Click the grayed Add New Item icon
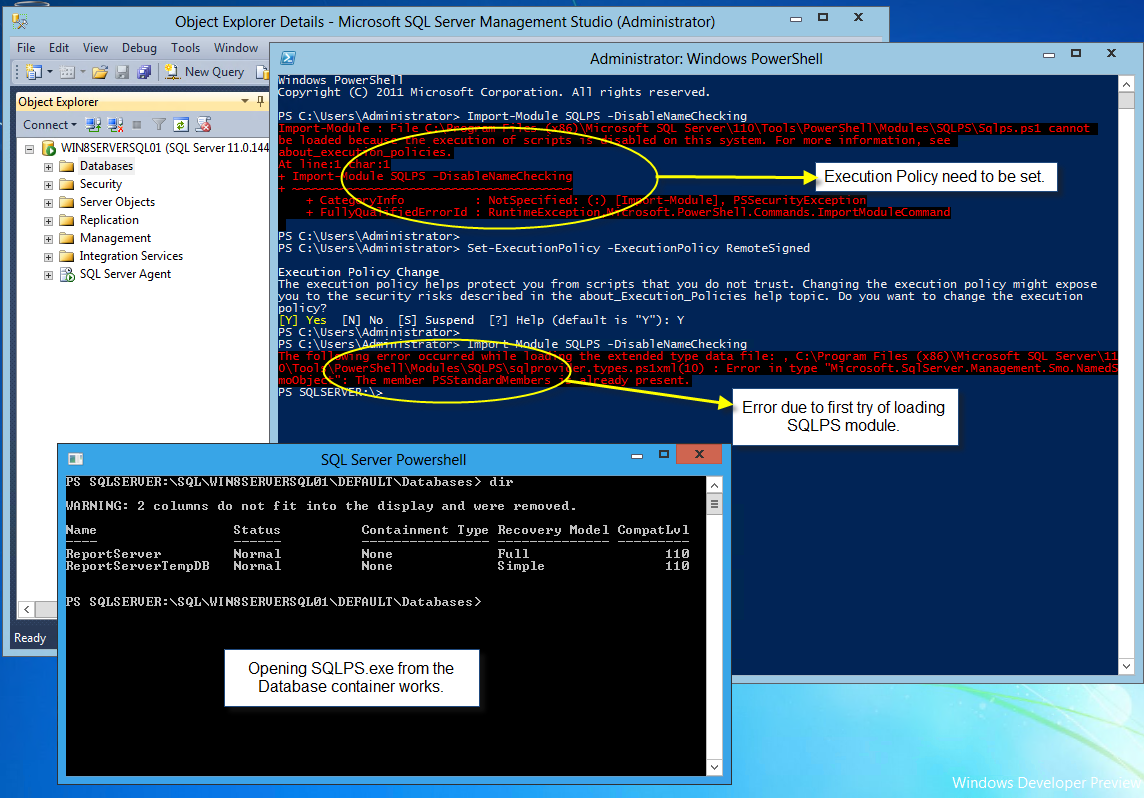 (x=67, y=71)
